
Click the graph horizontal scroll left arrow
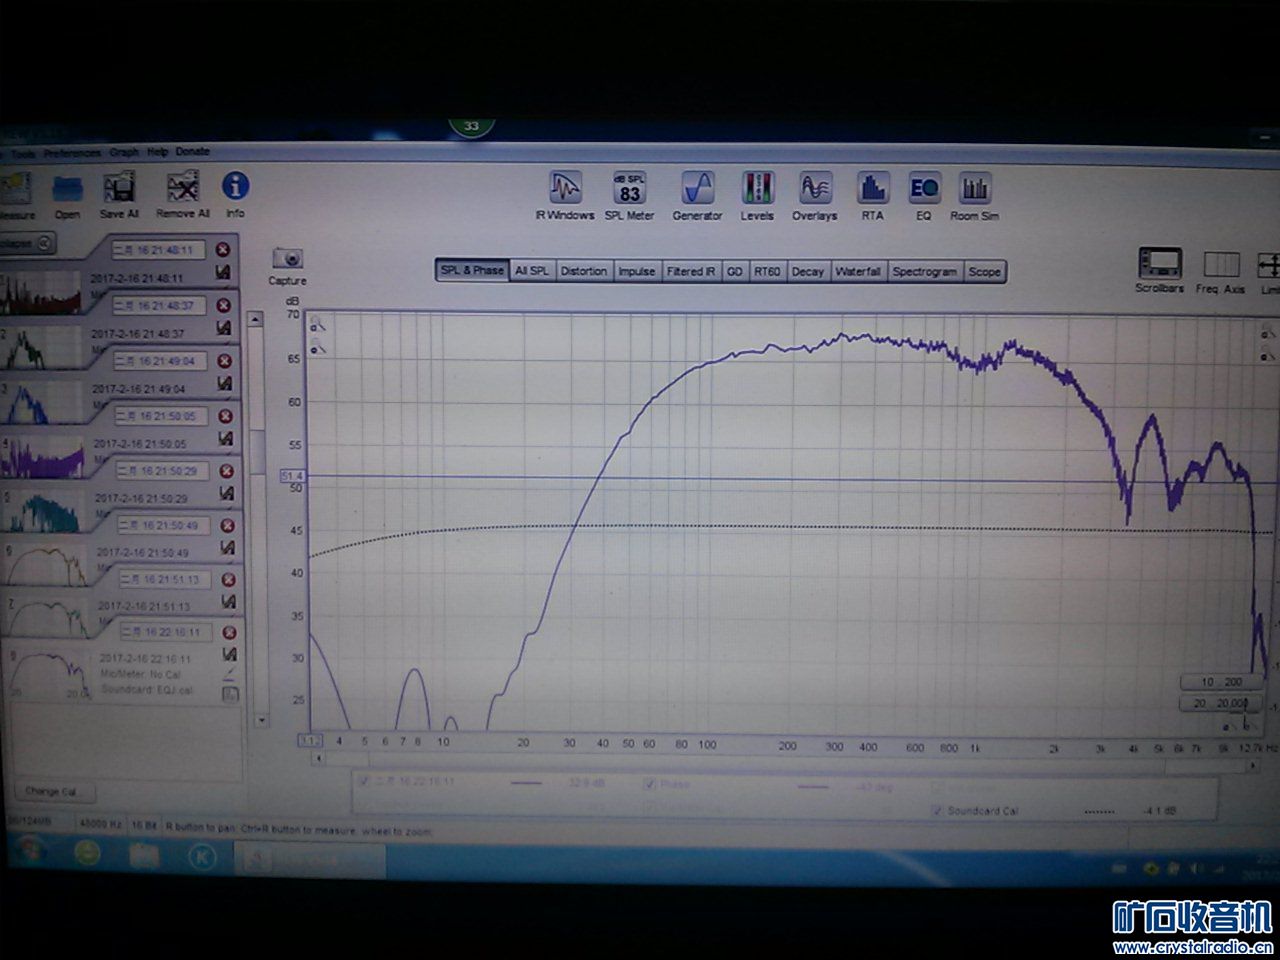319,759
